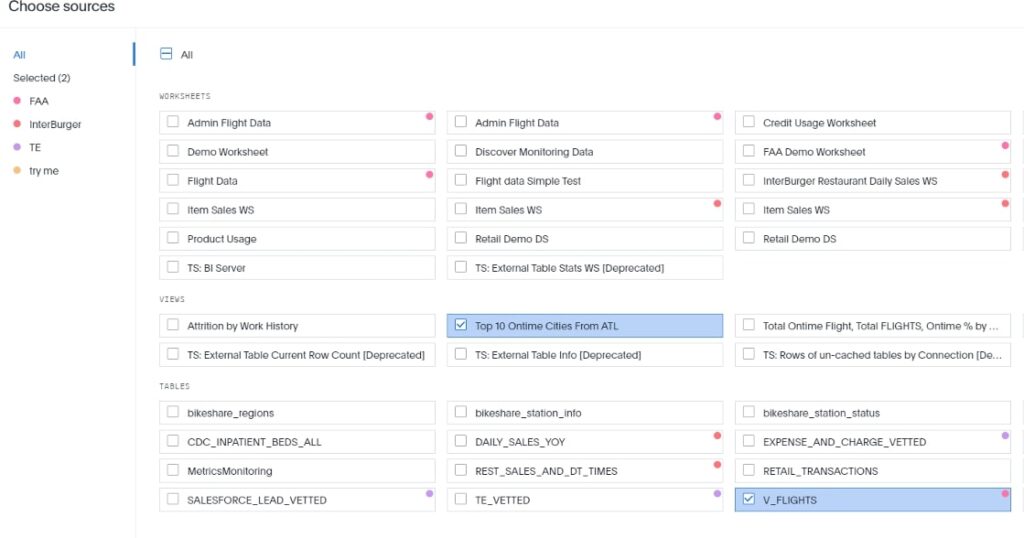
Task: Select the Attrition by Work History view
Action: pos(242,326)
